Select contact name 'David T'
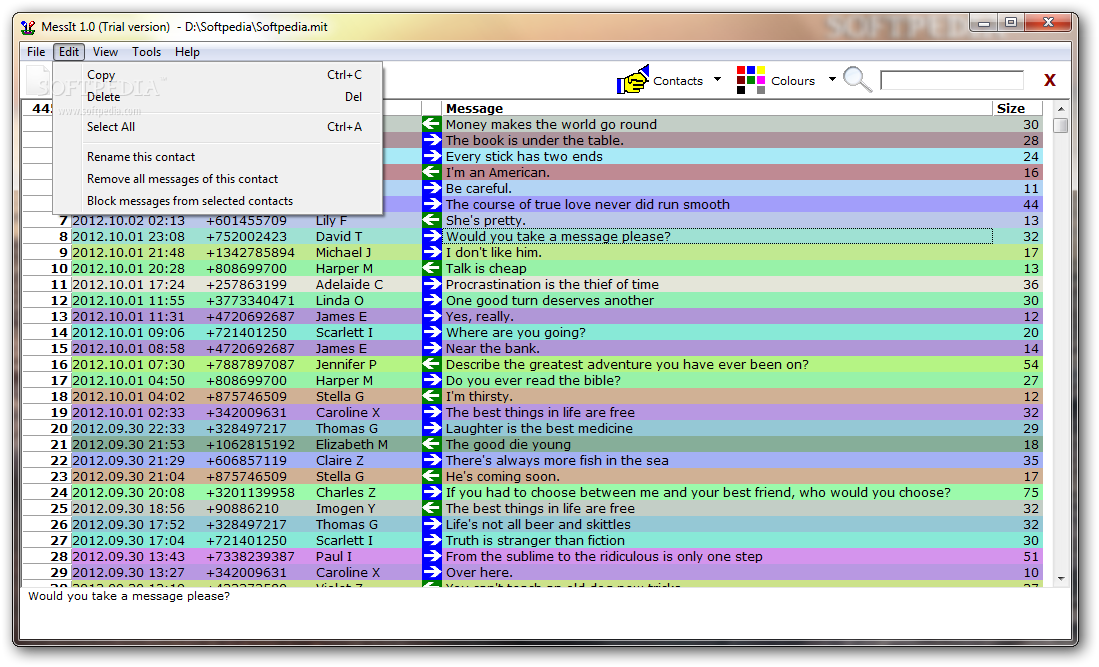This screenshot has height=667, width=1099. pyautogui.click(x=339, y=236)
